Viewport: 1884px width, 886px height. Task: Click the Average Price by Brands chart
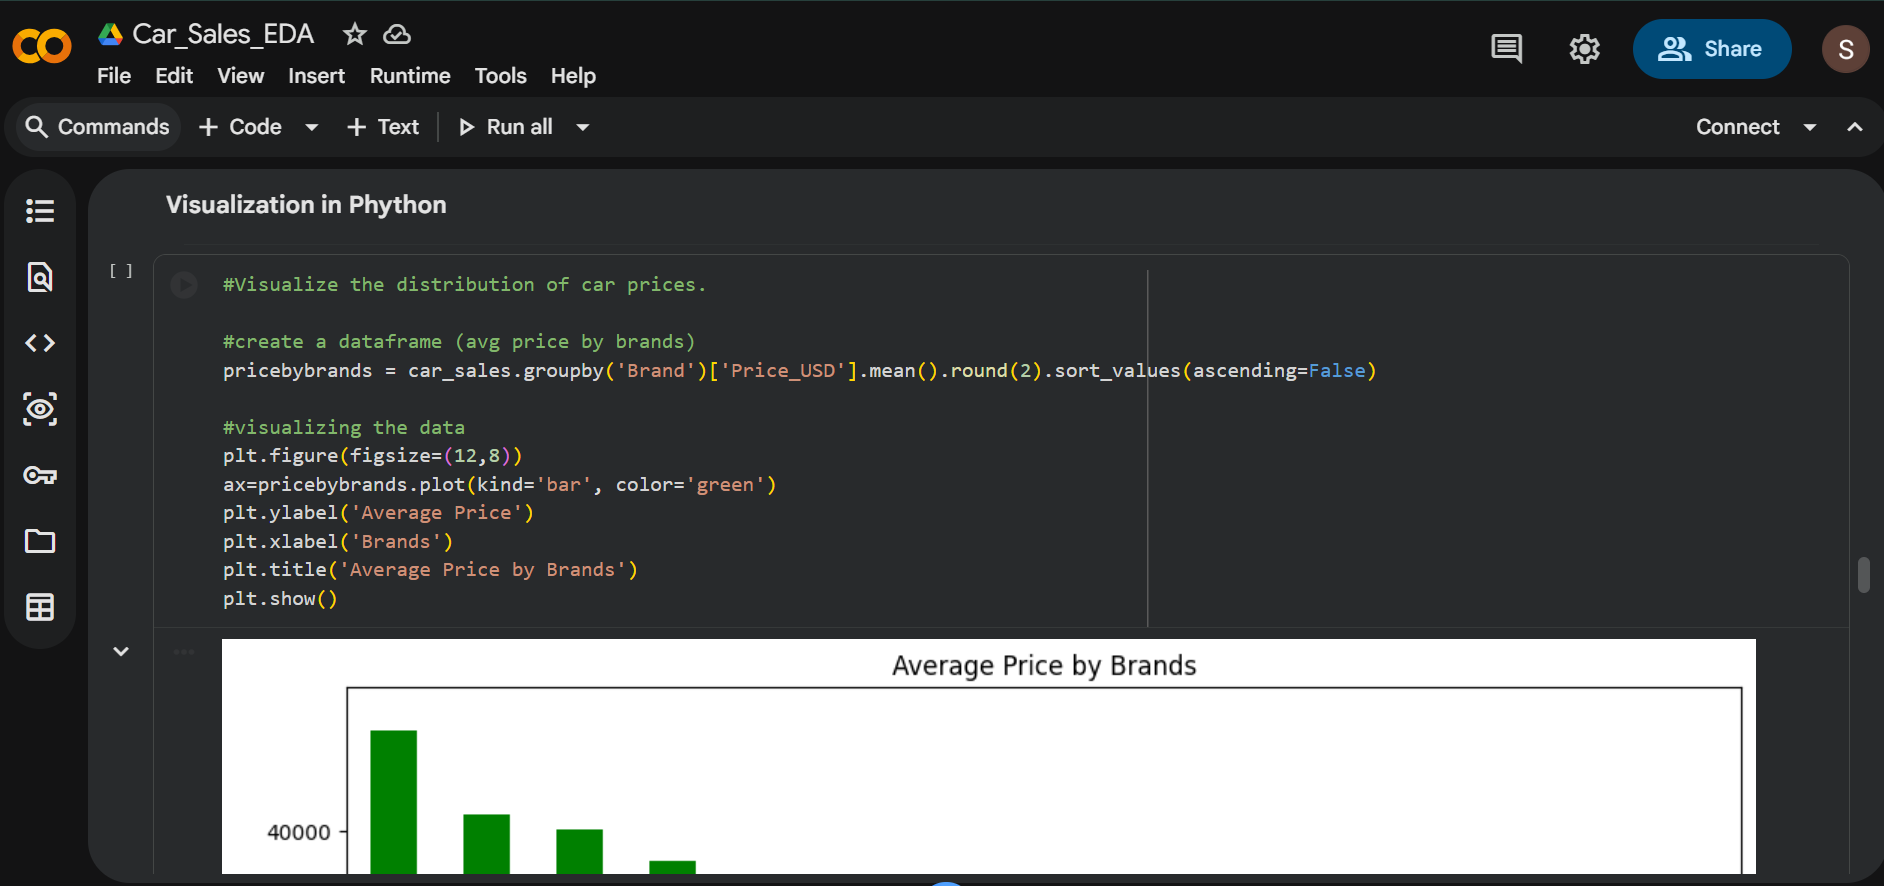(x=988, y=756)
